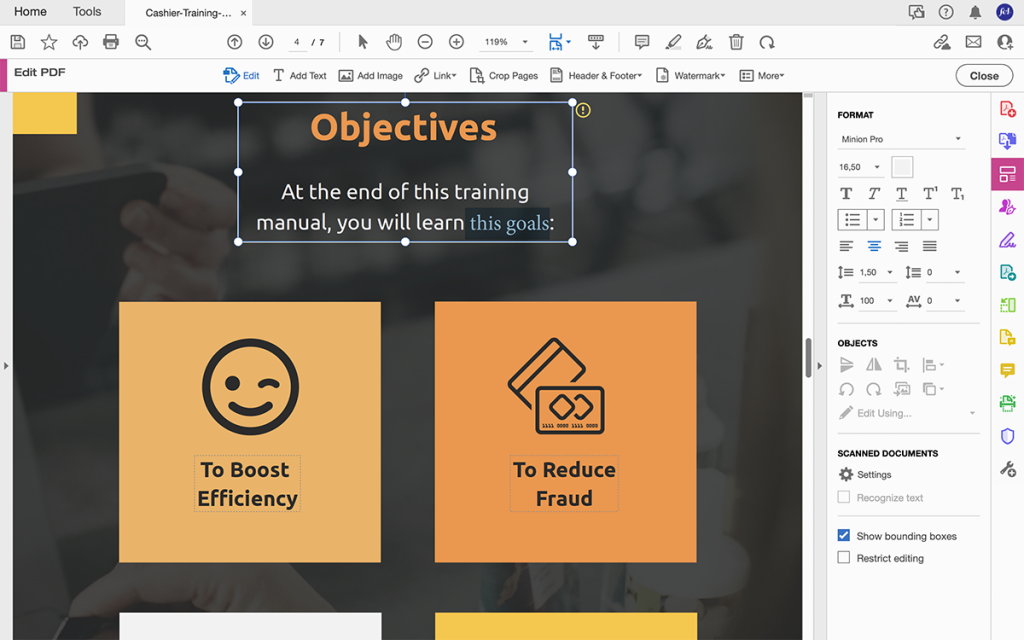Select the Add Image tool
Viewport: 1024px width, 640px height.
point(370,75)
